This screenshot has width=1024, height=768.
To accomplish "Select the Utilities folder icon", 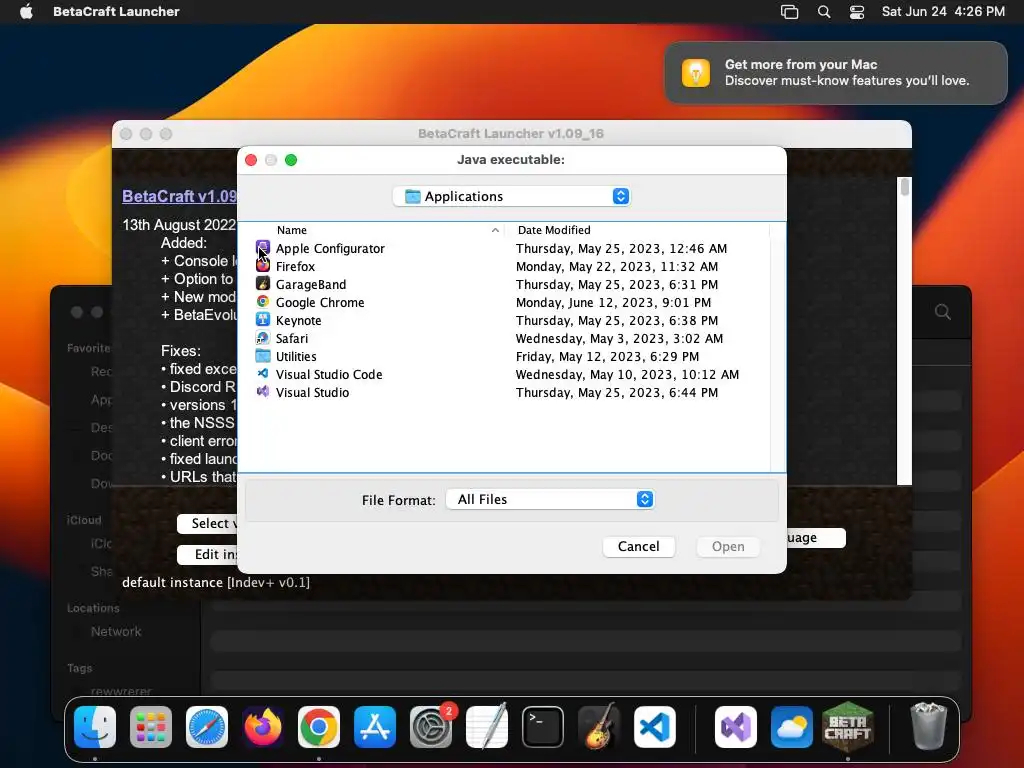I will pos(263,356).
